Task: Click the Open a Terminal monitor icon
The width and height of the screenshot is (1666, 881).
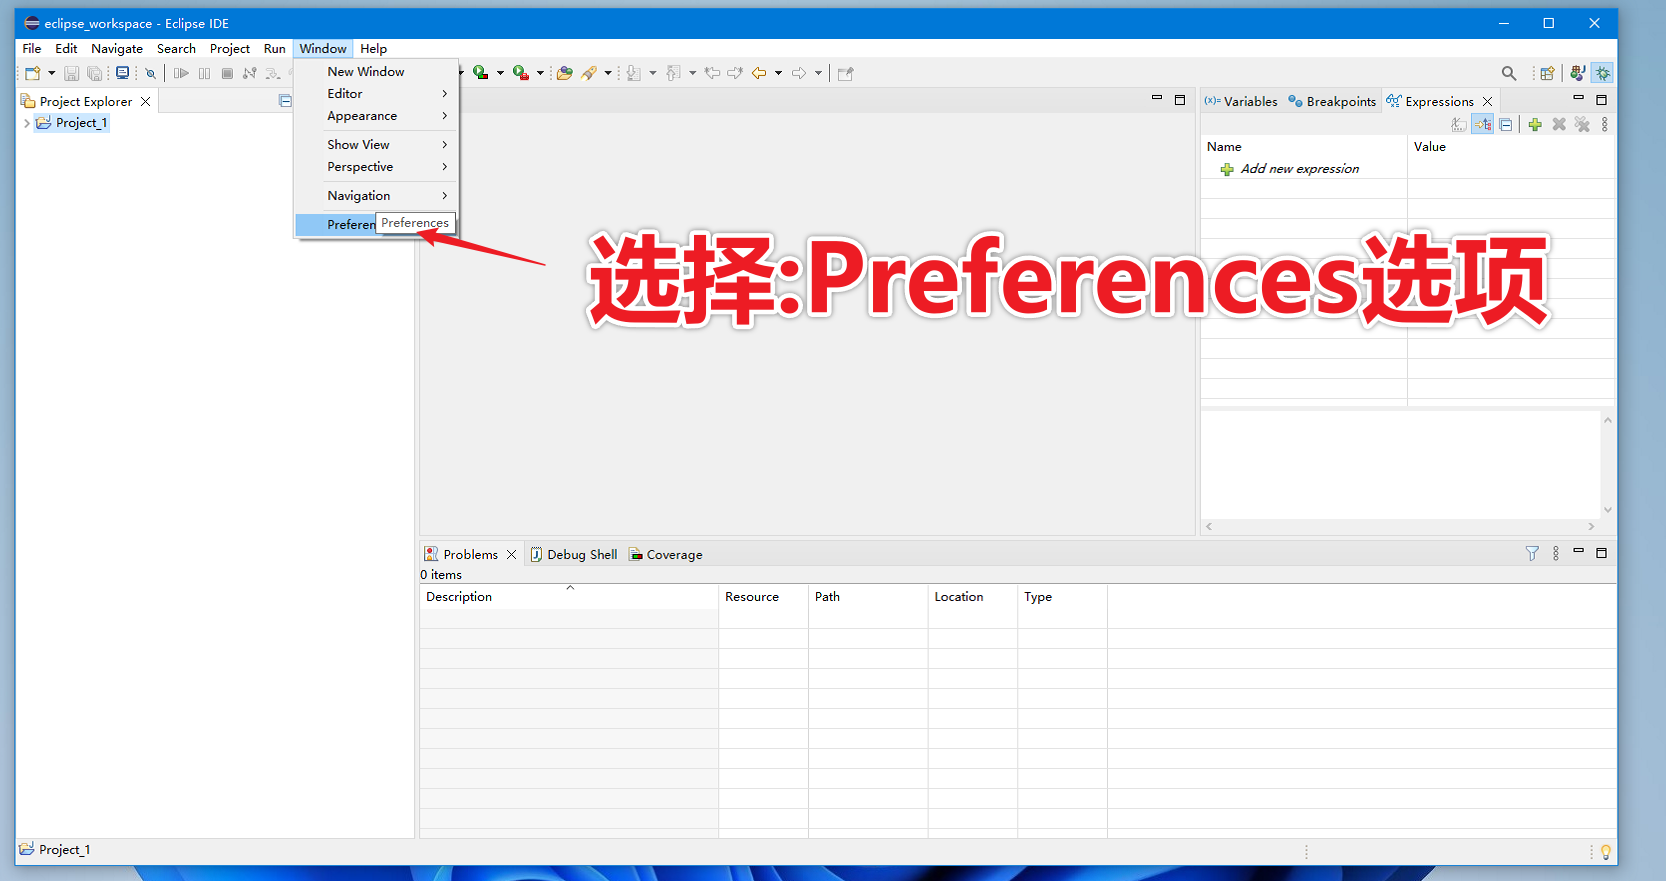Action: click(x=122, y=73)
